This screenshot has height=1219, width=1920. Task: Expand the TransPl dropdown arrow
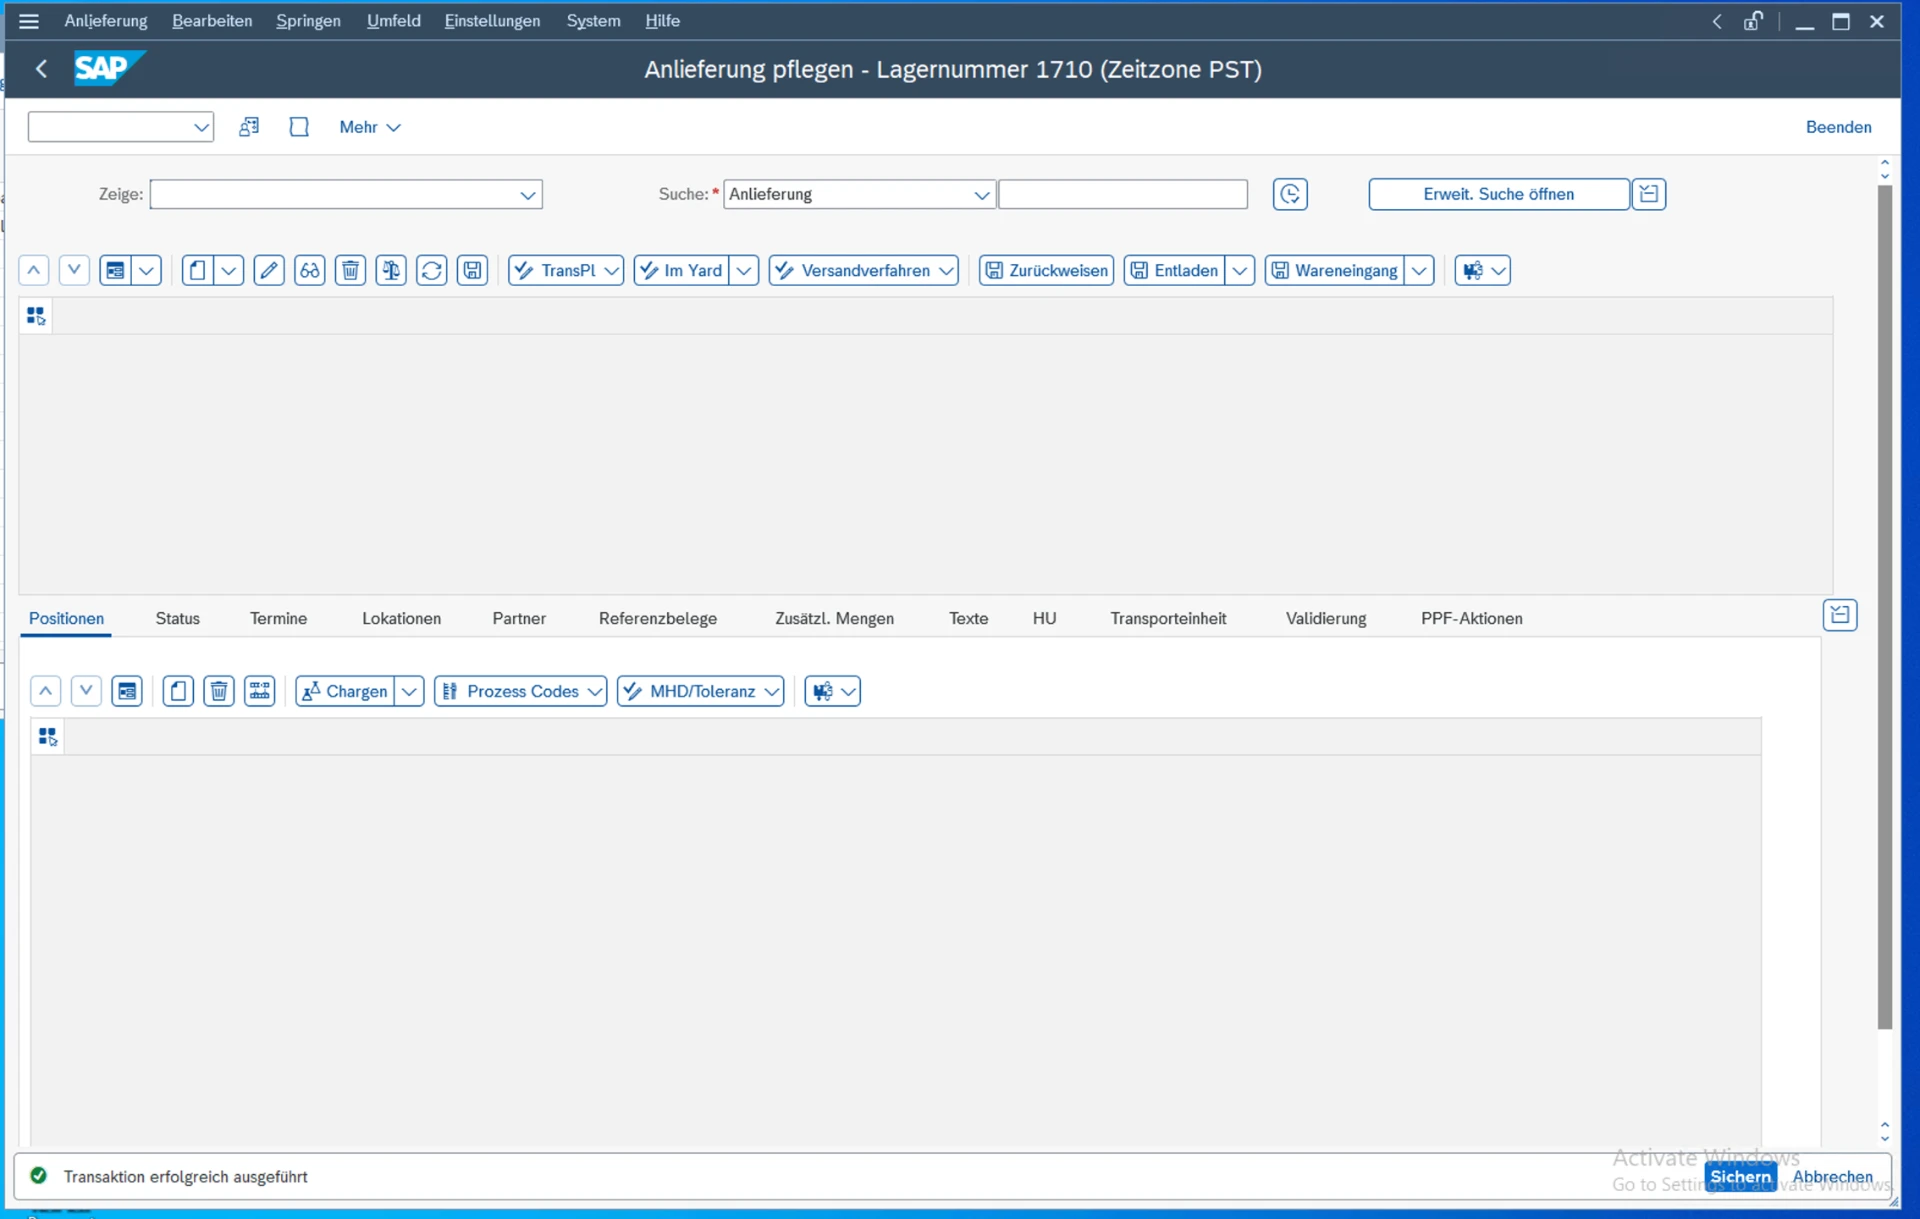(x=611, y=270)
